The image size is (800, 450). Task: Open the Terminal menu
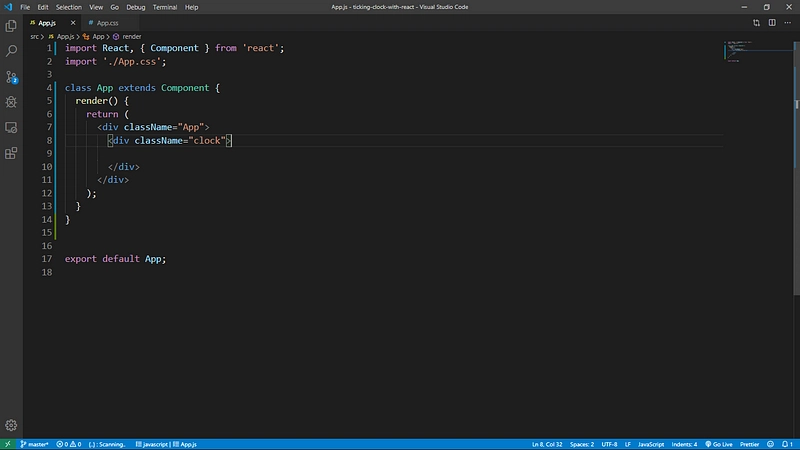[165, 7]
